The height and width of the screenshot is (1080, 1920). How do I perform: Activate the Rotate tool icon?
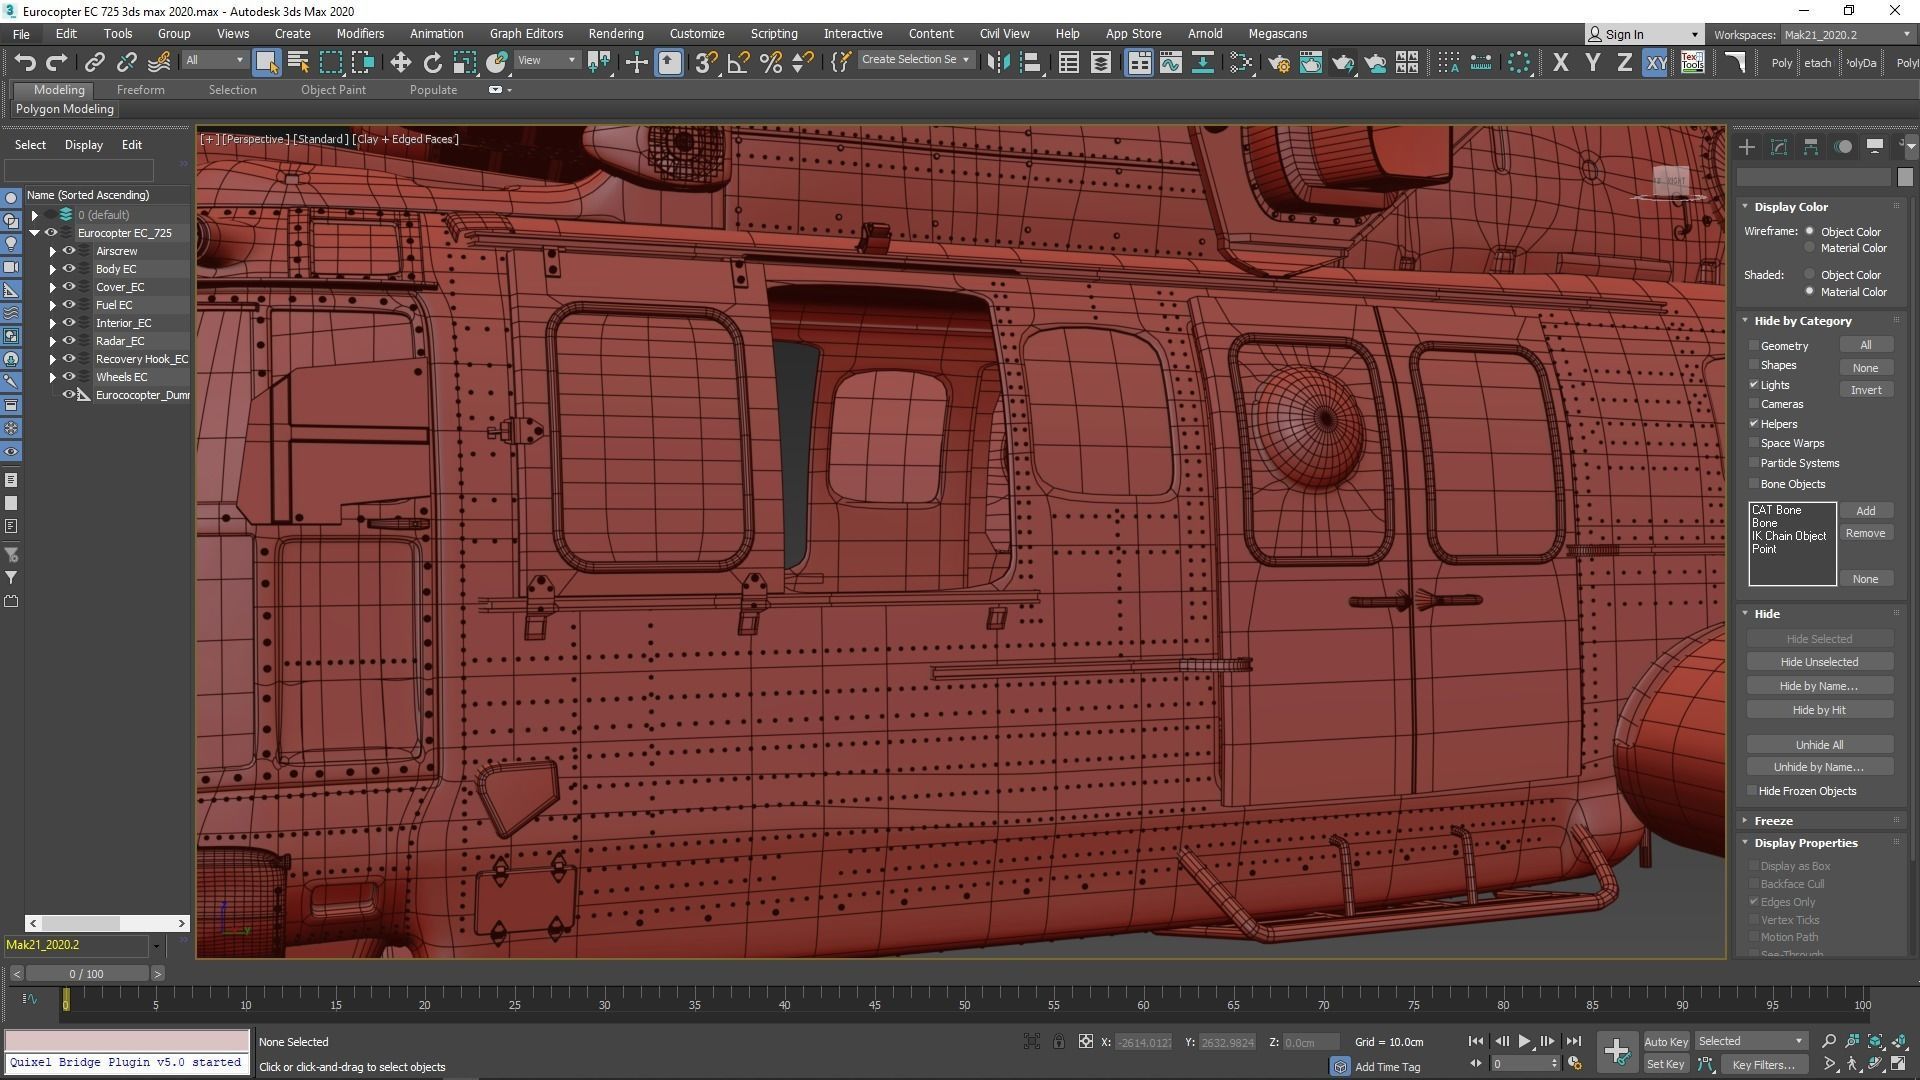(432, 62)
